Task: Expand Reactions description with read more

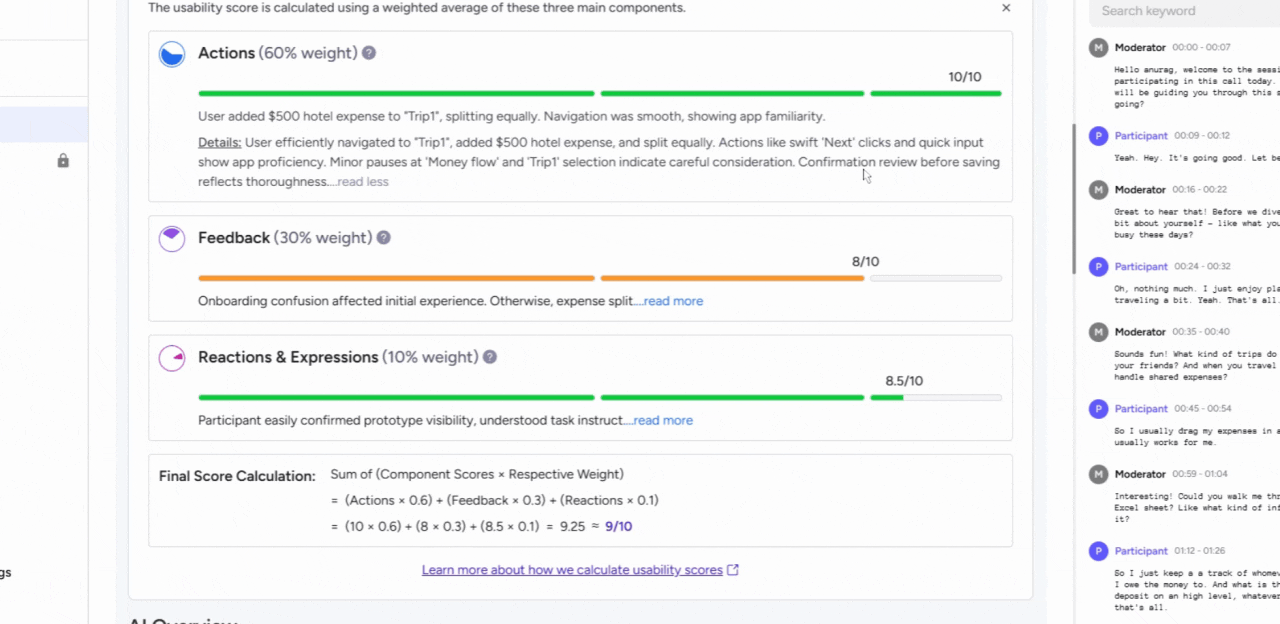Action: tap(663, 420)
